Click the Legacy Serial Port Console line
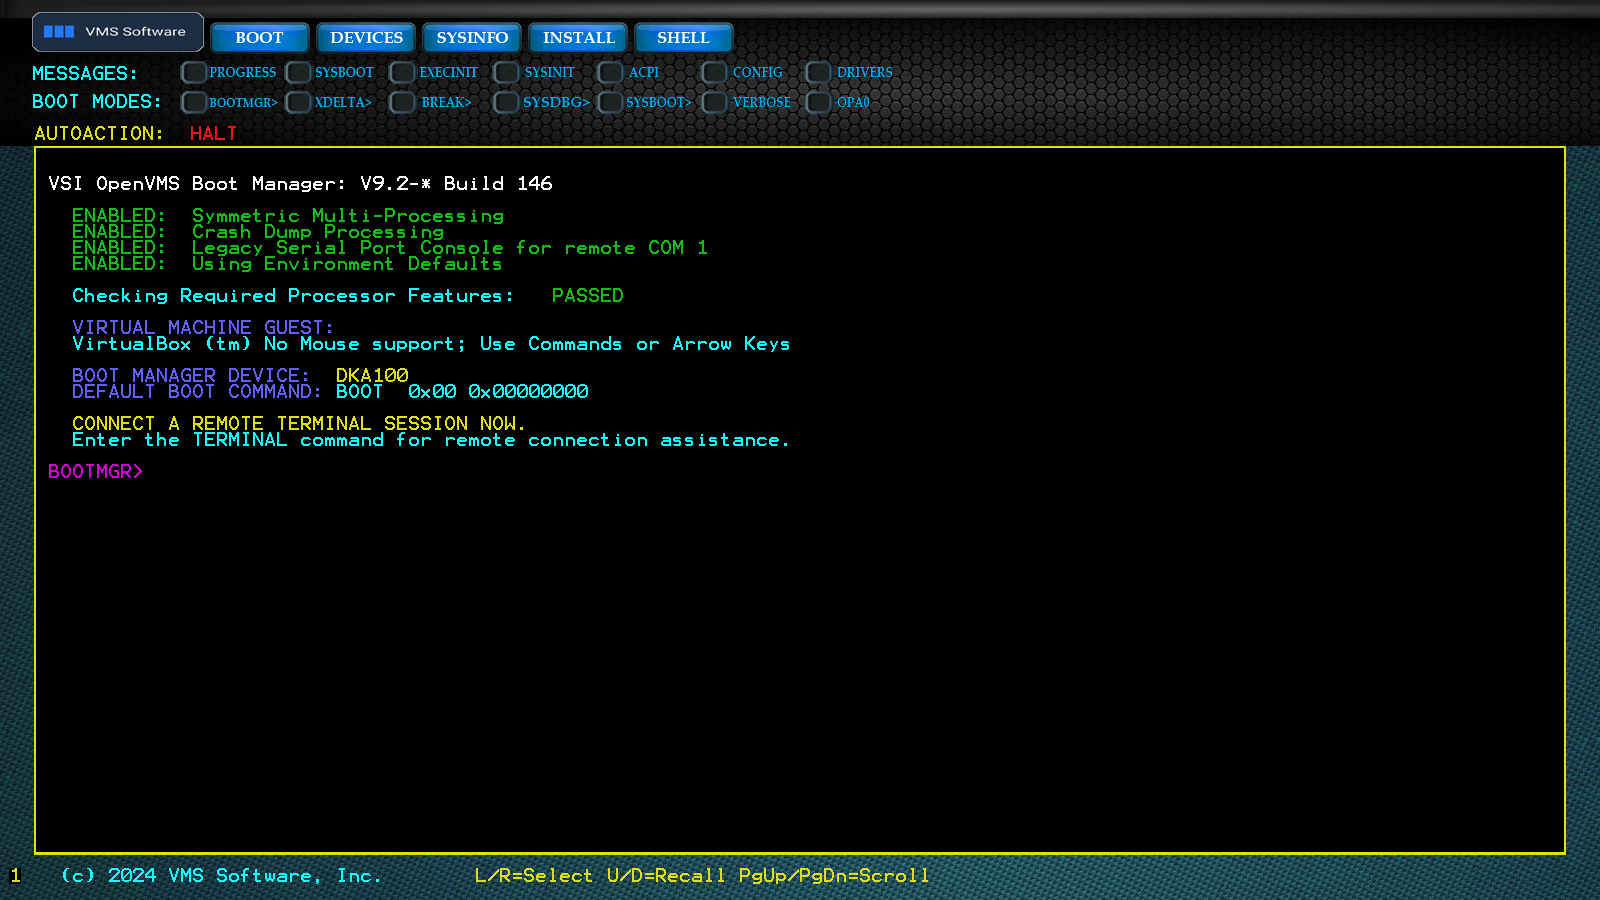1600x900 pixels. [x=390, y=247]
